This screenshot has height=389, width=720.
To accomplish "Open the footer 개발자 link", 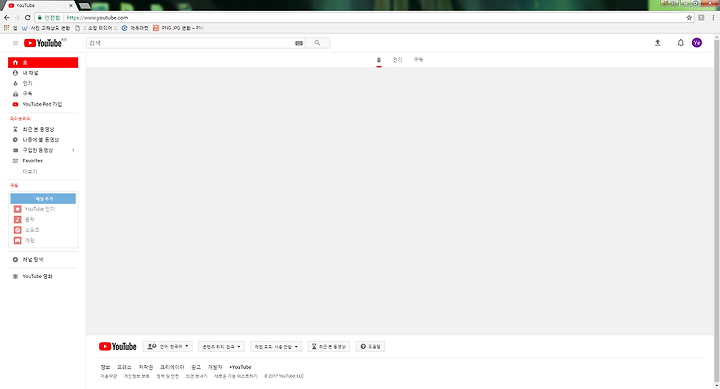I will (x=215, y=367).
